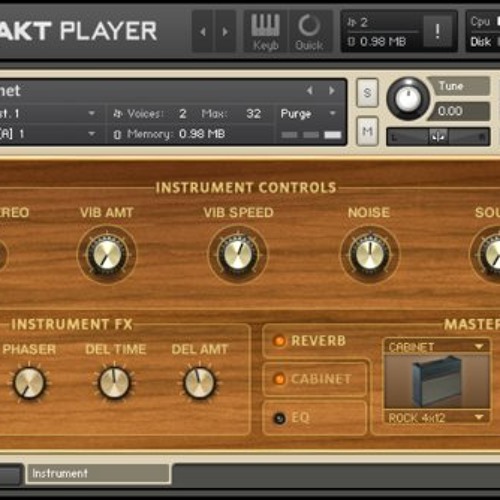
Task: Click the INSTRUMENT CONTROLS heading
Action: pos(246,188)
